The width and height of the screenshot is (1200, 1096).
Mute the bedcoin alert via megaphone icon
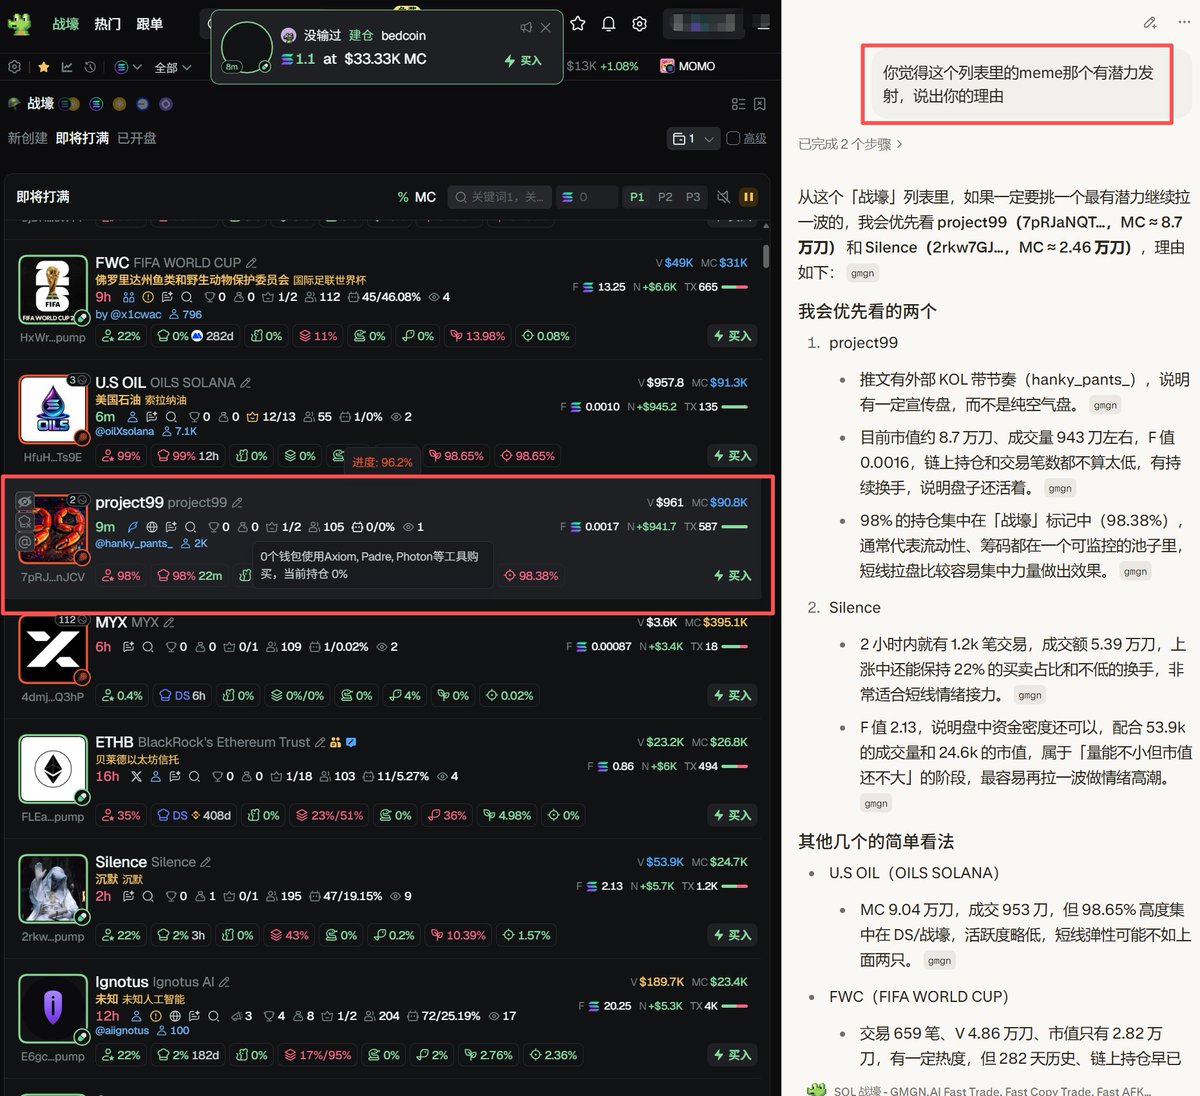(526, 27)
